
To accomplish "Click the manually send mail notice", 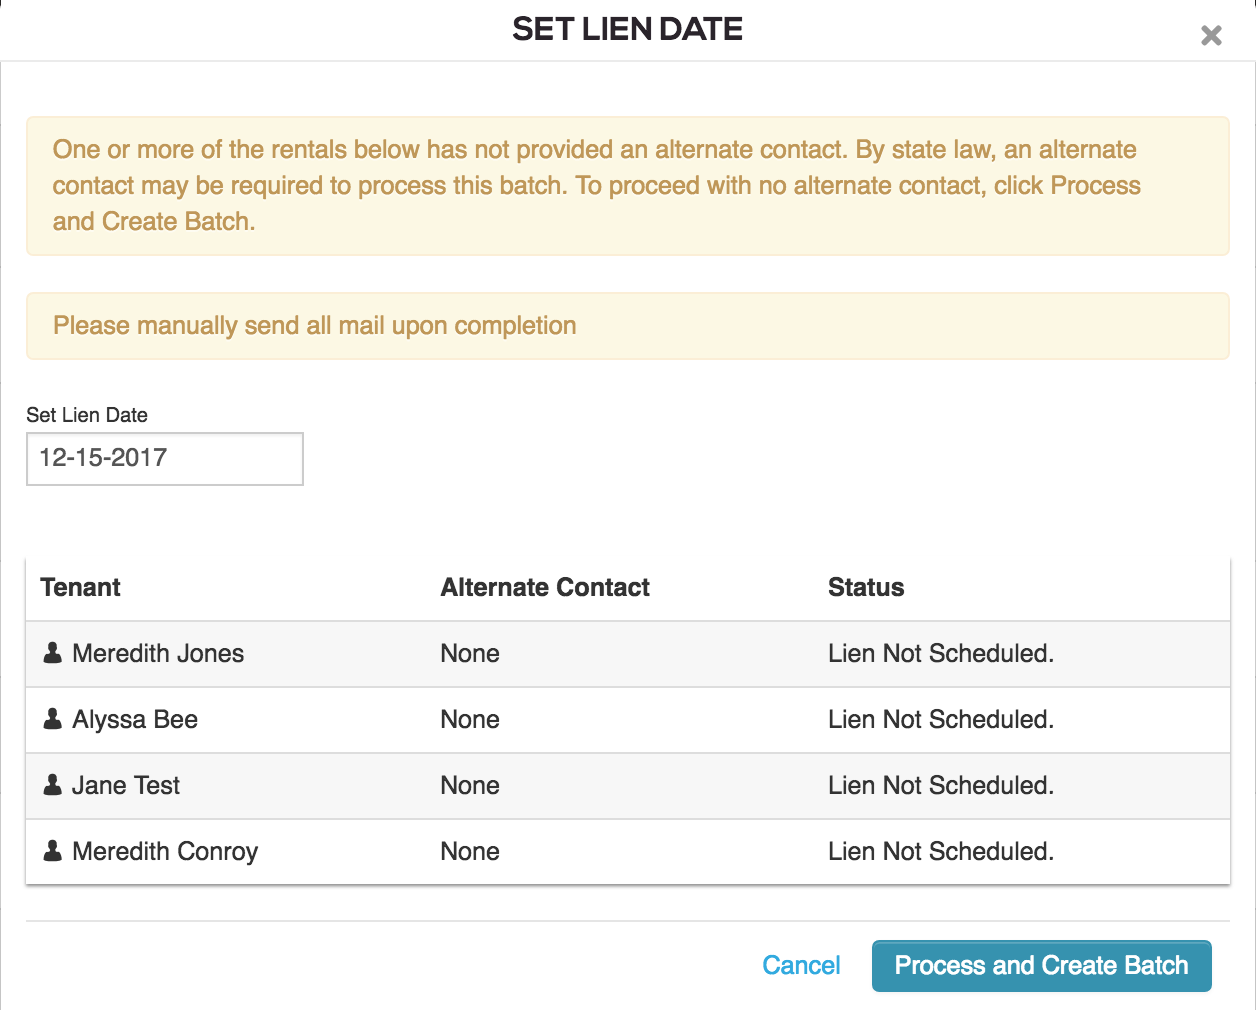I will [x=628, y=326].
